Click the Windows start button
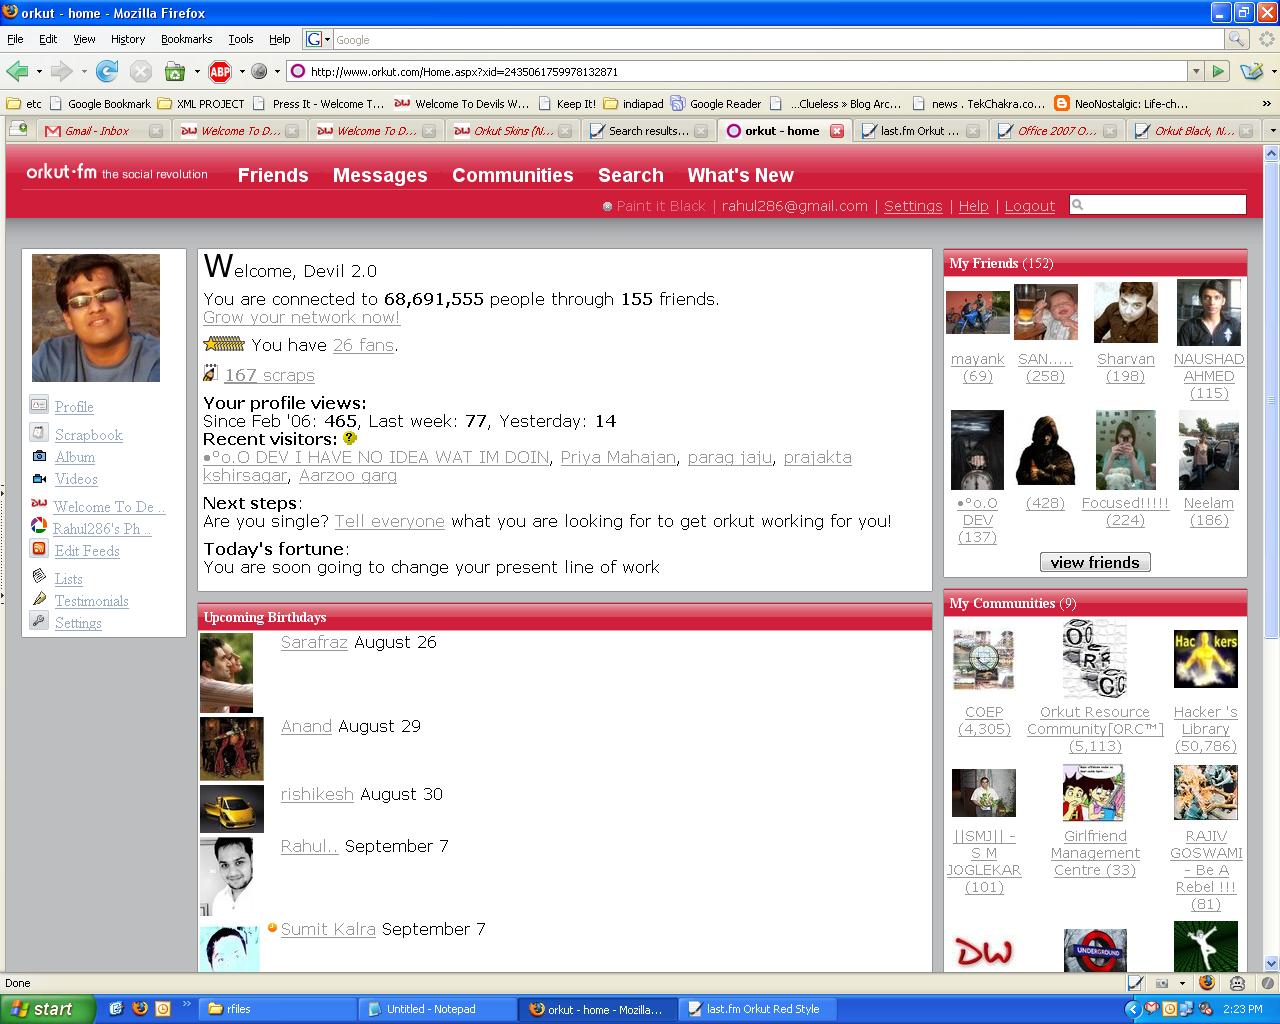Image resolution: width=1280 pixels, height=1024 pixels. [47, 1009]
